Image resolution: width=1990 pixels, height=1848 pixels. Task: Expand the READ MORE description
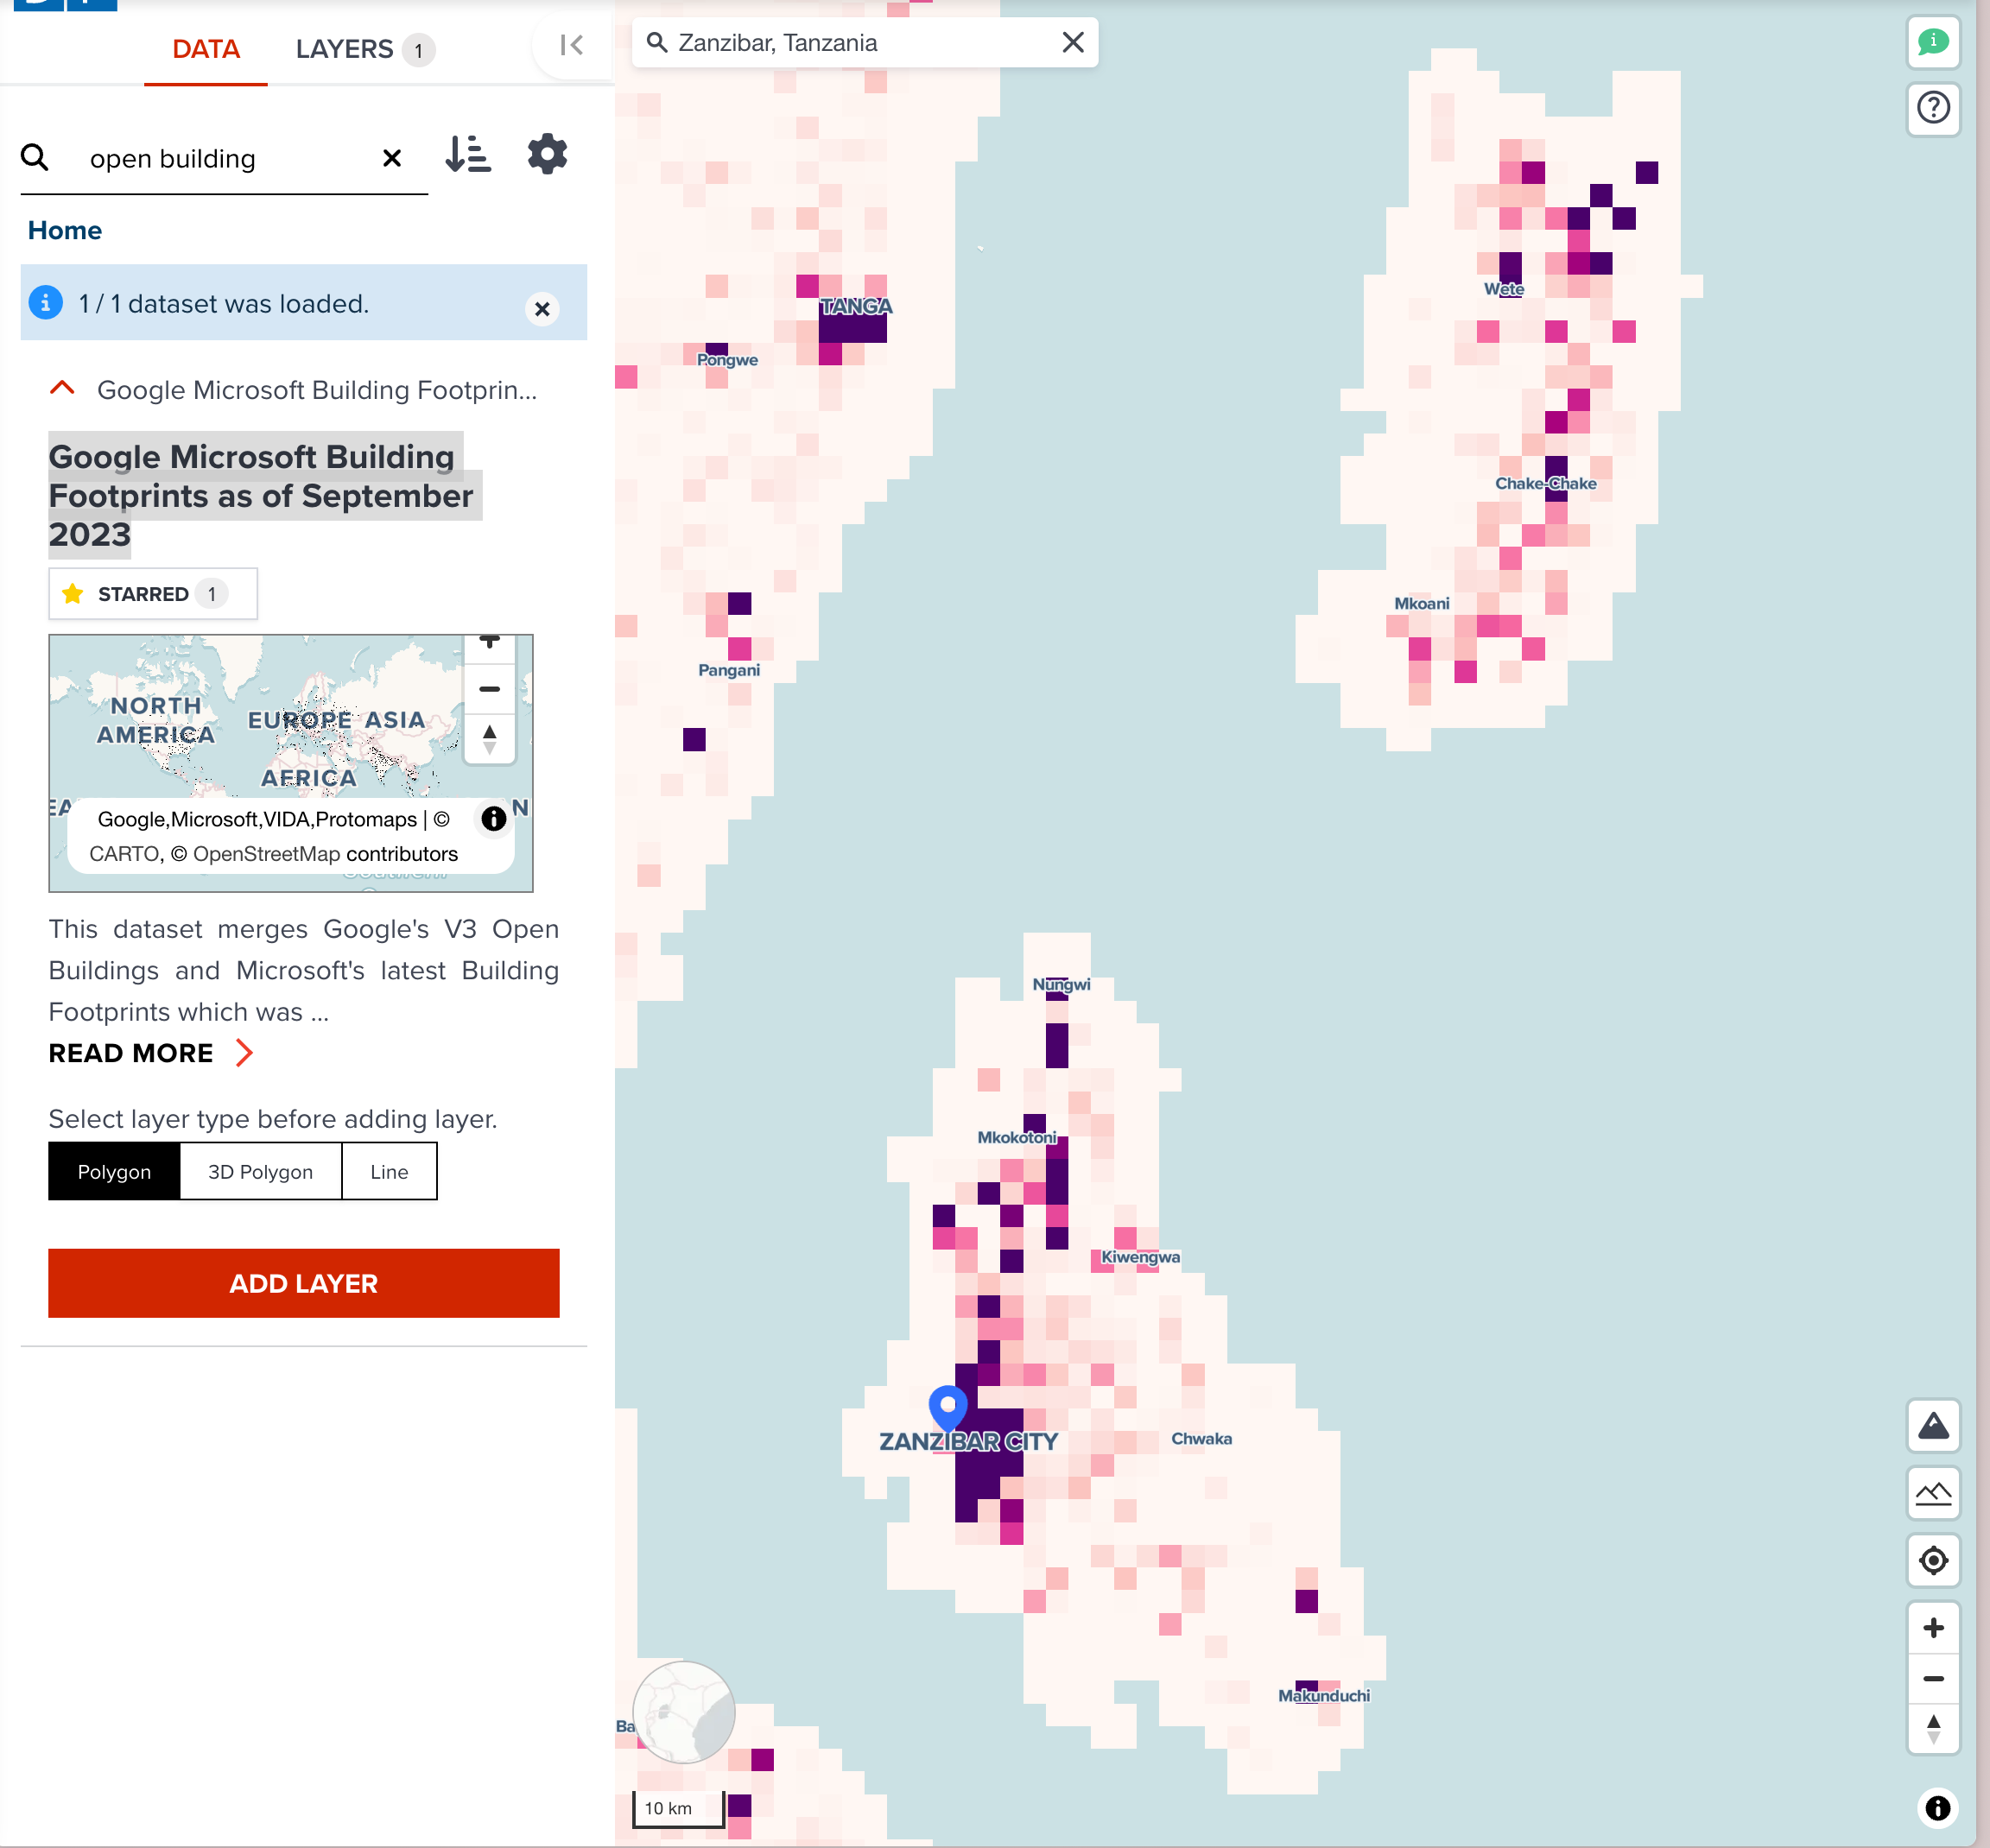[131, 1053]
